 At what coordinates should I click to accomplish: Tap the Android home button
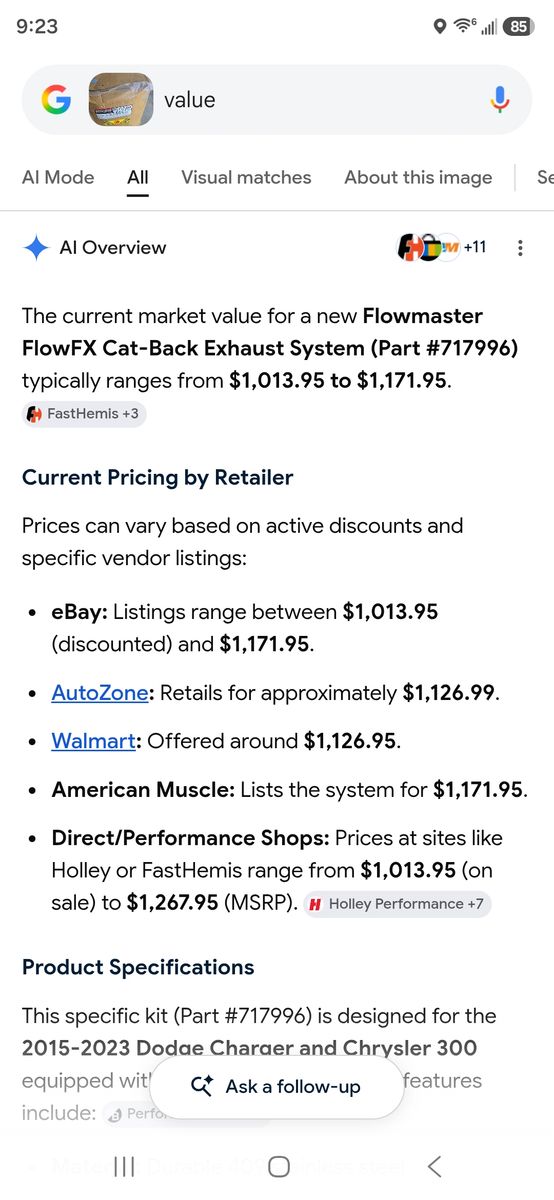coord(279,1166)
